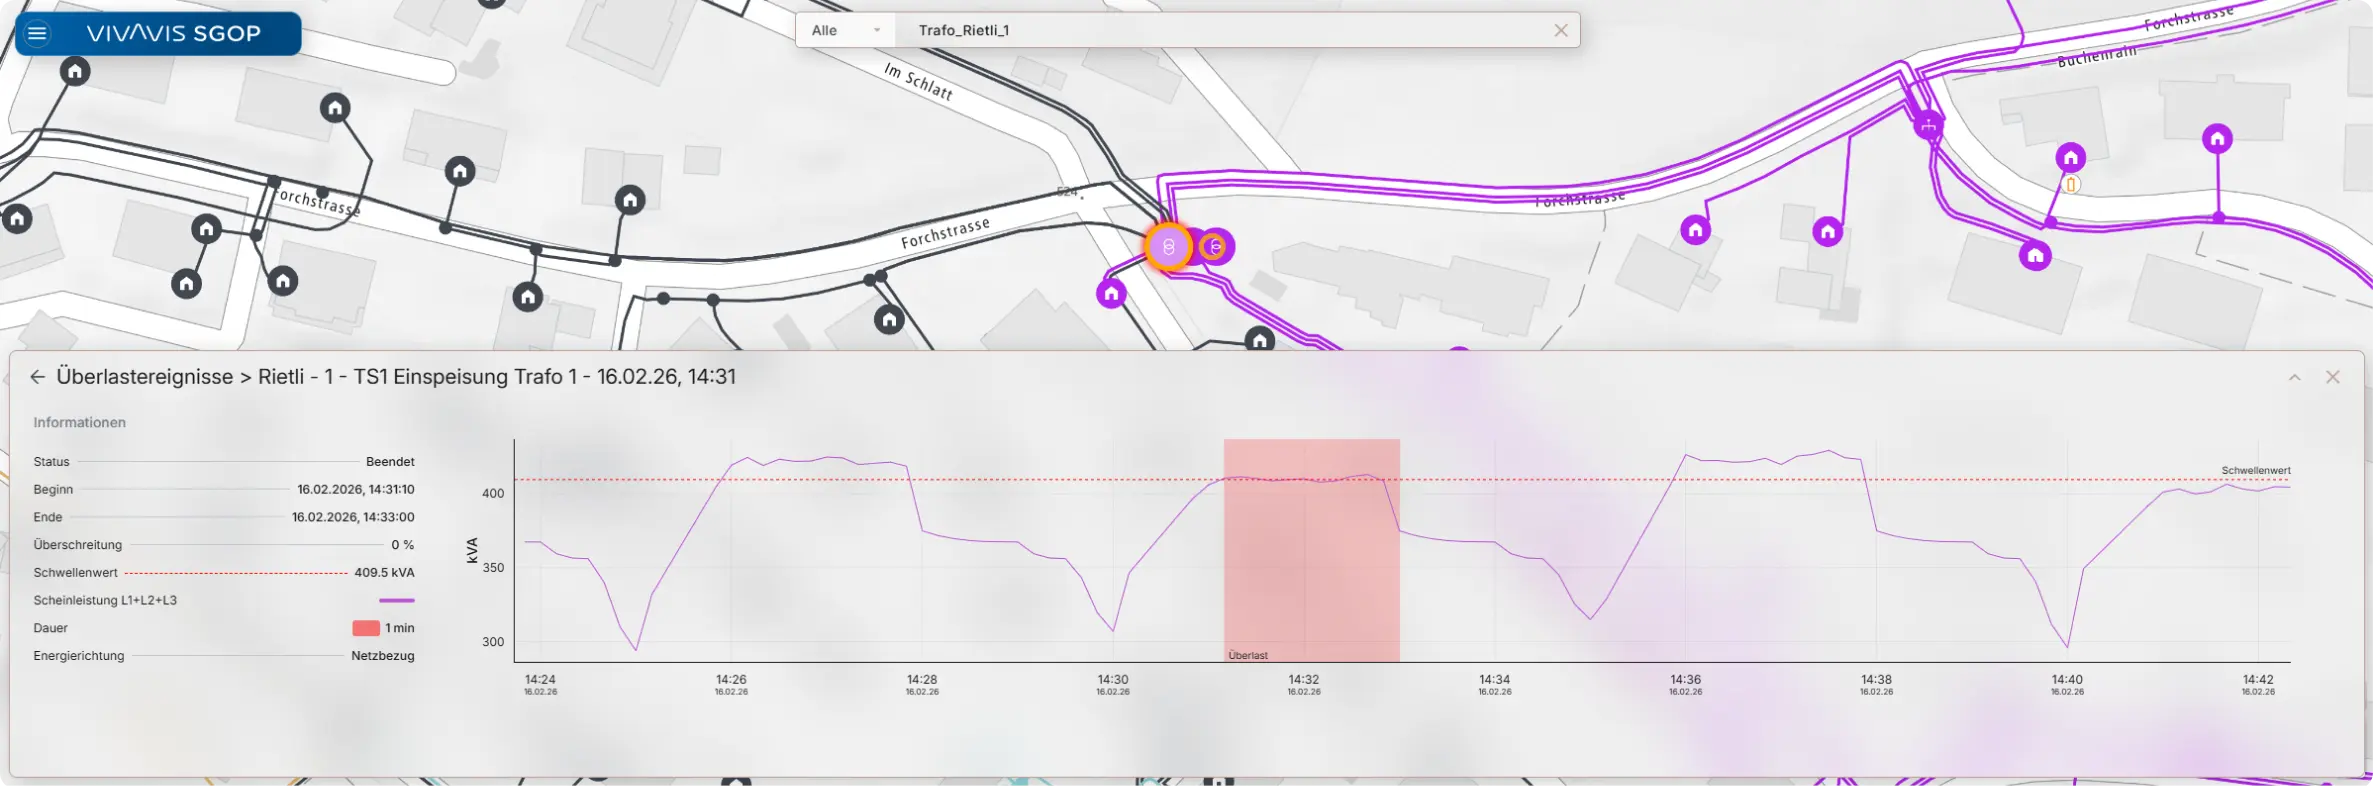The image size is (2373, 789).
Task: Click the Überlast label in the chart
Action: pyautogui.click(x=1248, y=655)
